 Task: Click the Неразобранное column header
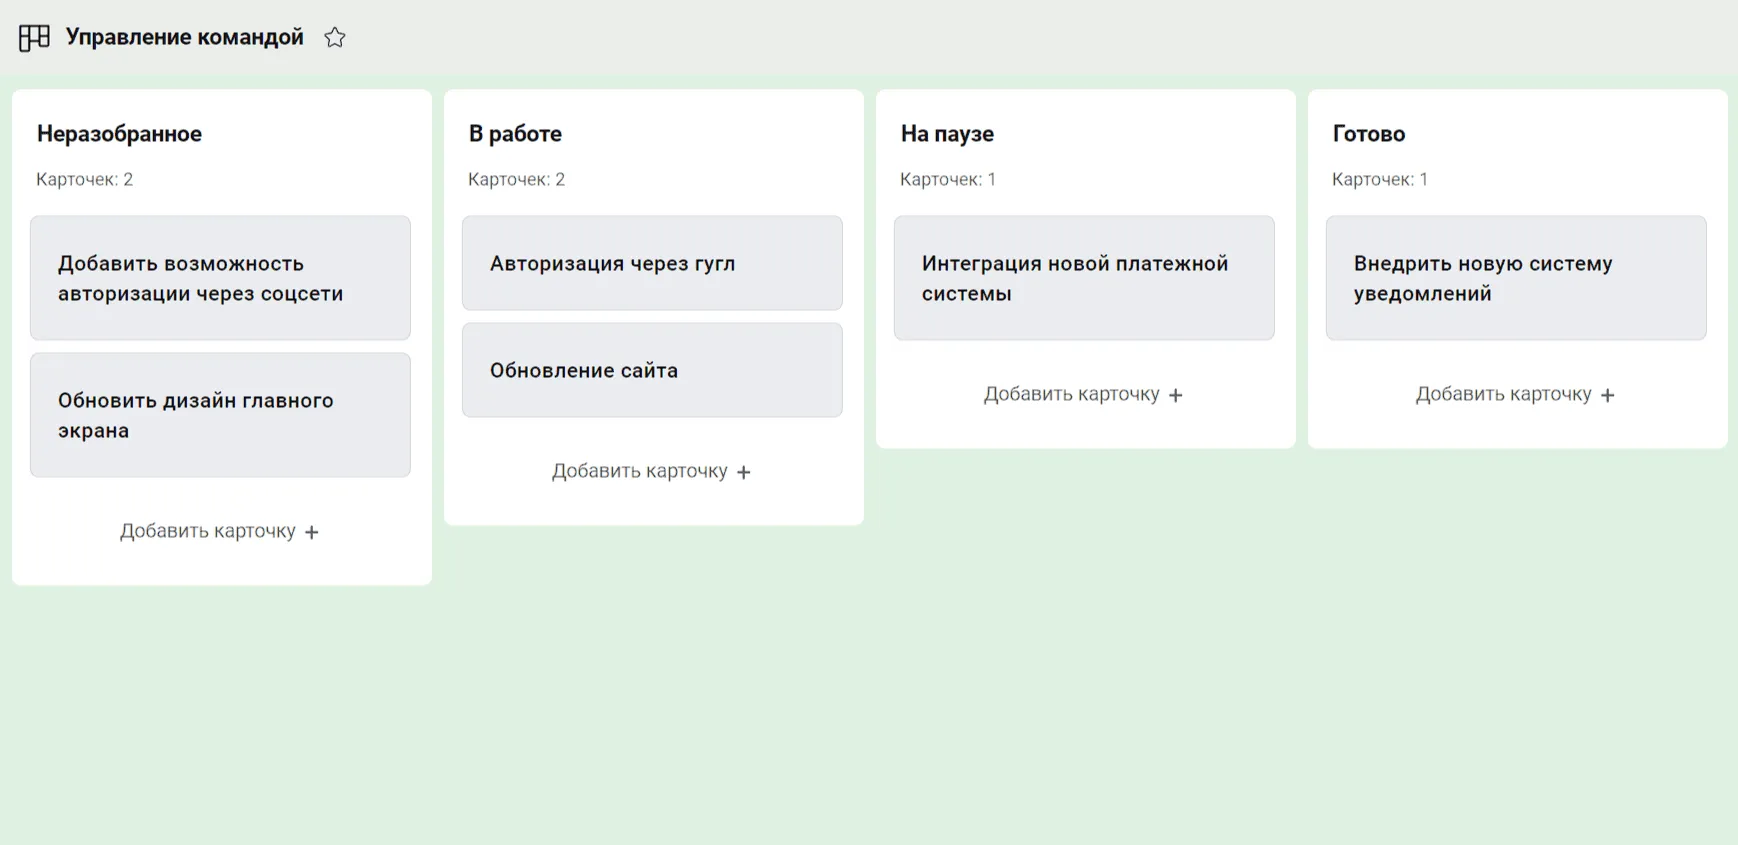pyautogui.click(x=119, y=134)
